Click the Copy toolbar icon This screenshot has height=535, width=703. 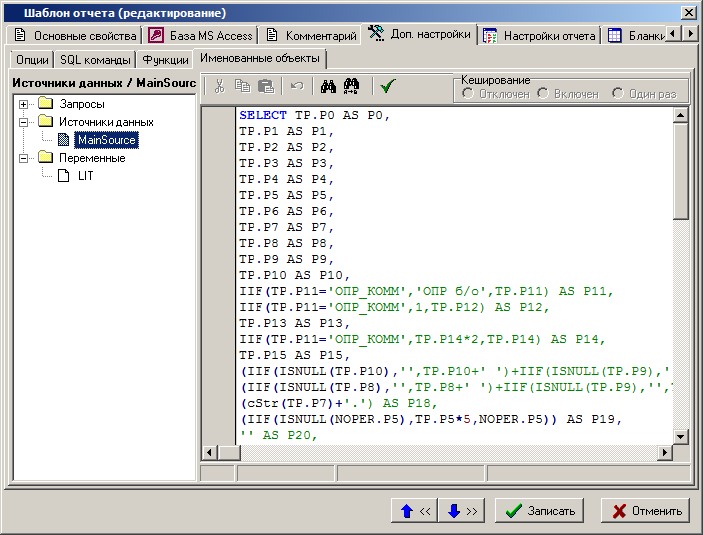[x=242, y=87]
